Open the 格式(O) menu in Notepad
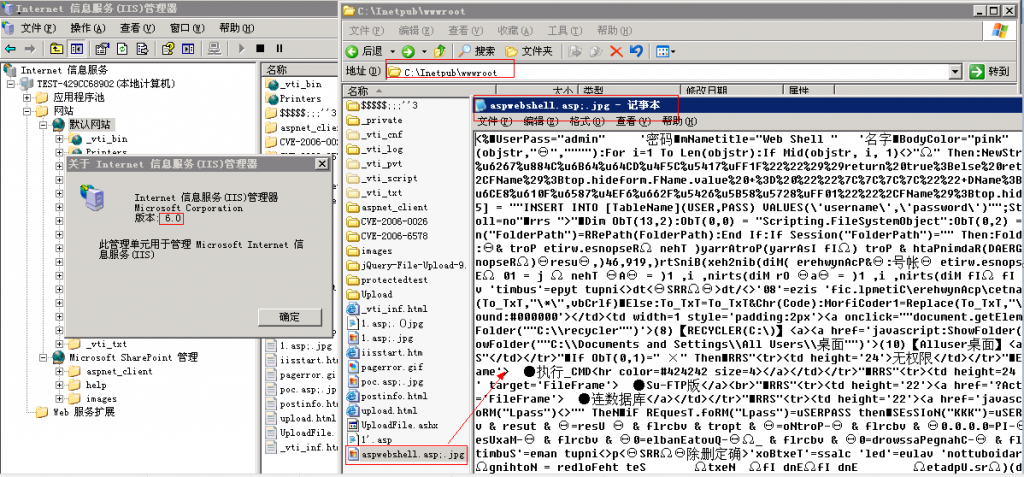The height and width of the screenshot is (477, 1024). (x=588, y=122)
